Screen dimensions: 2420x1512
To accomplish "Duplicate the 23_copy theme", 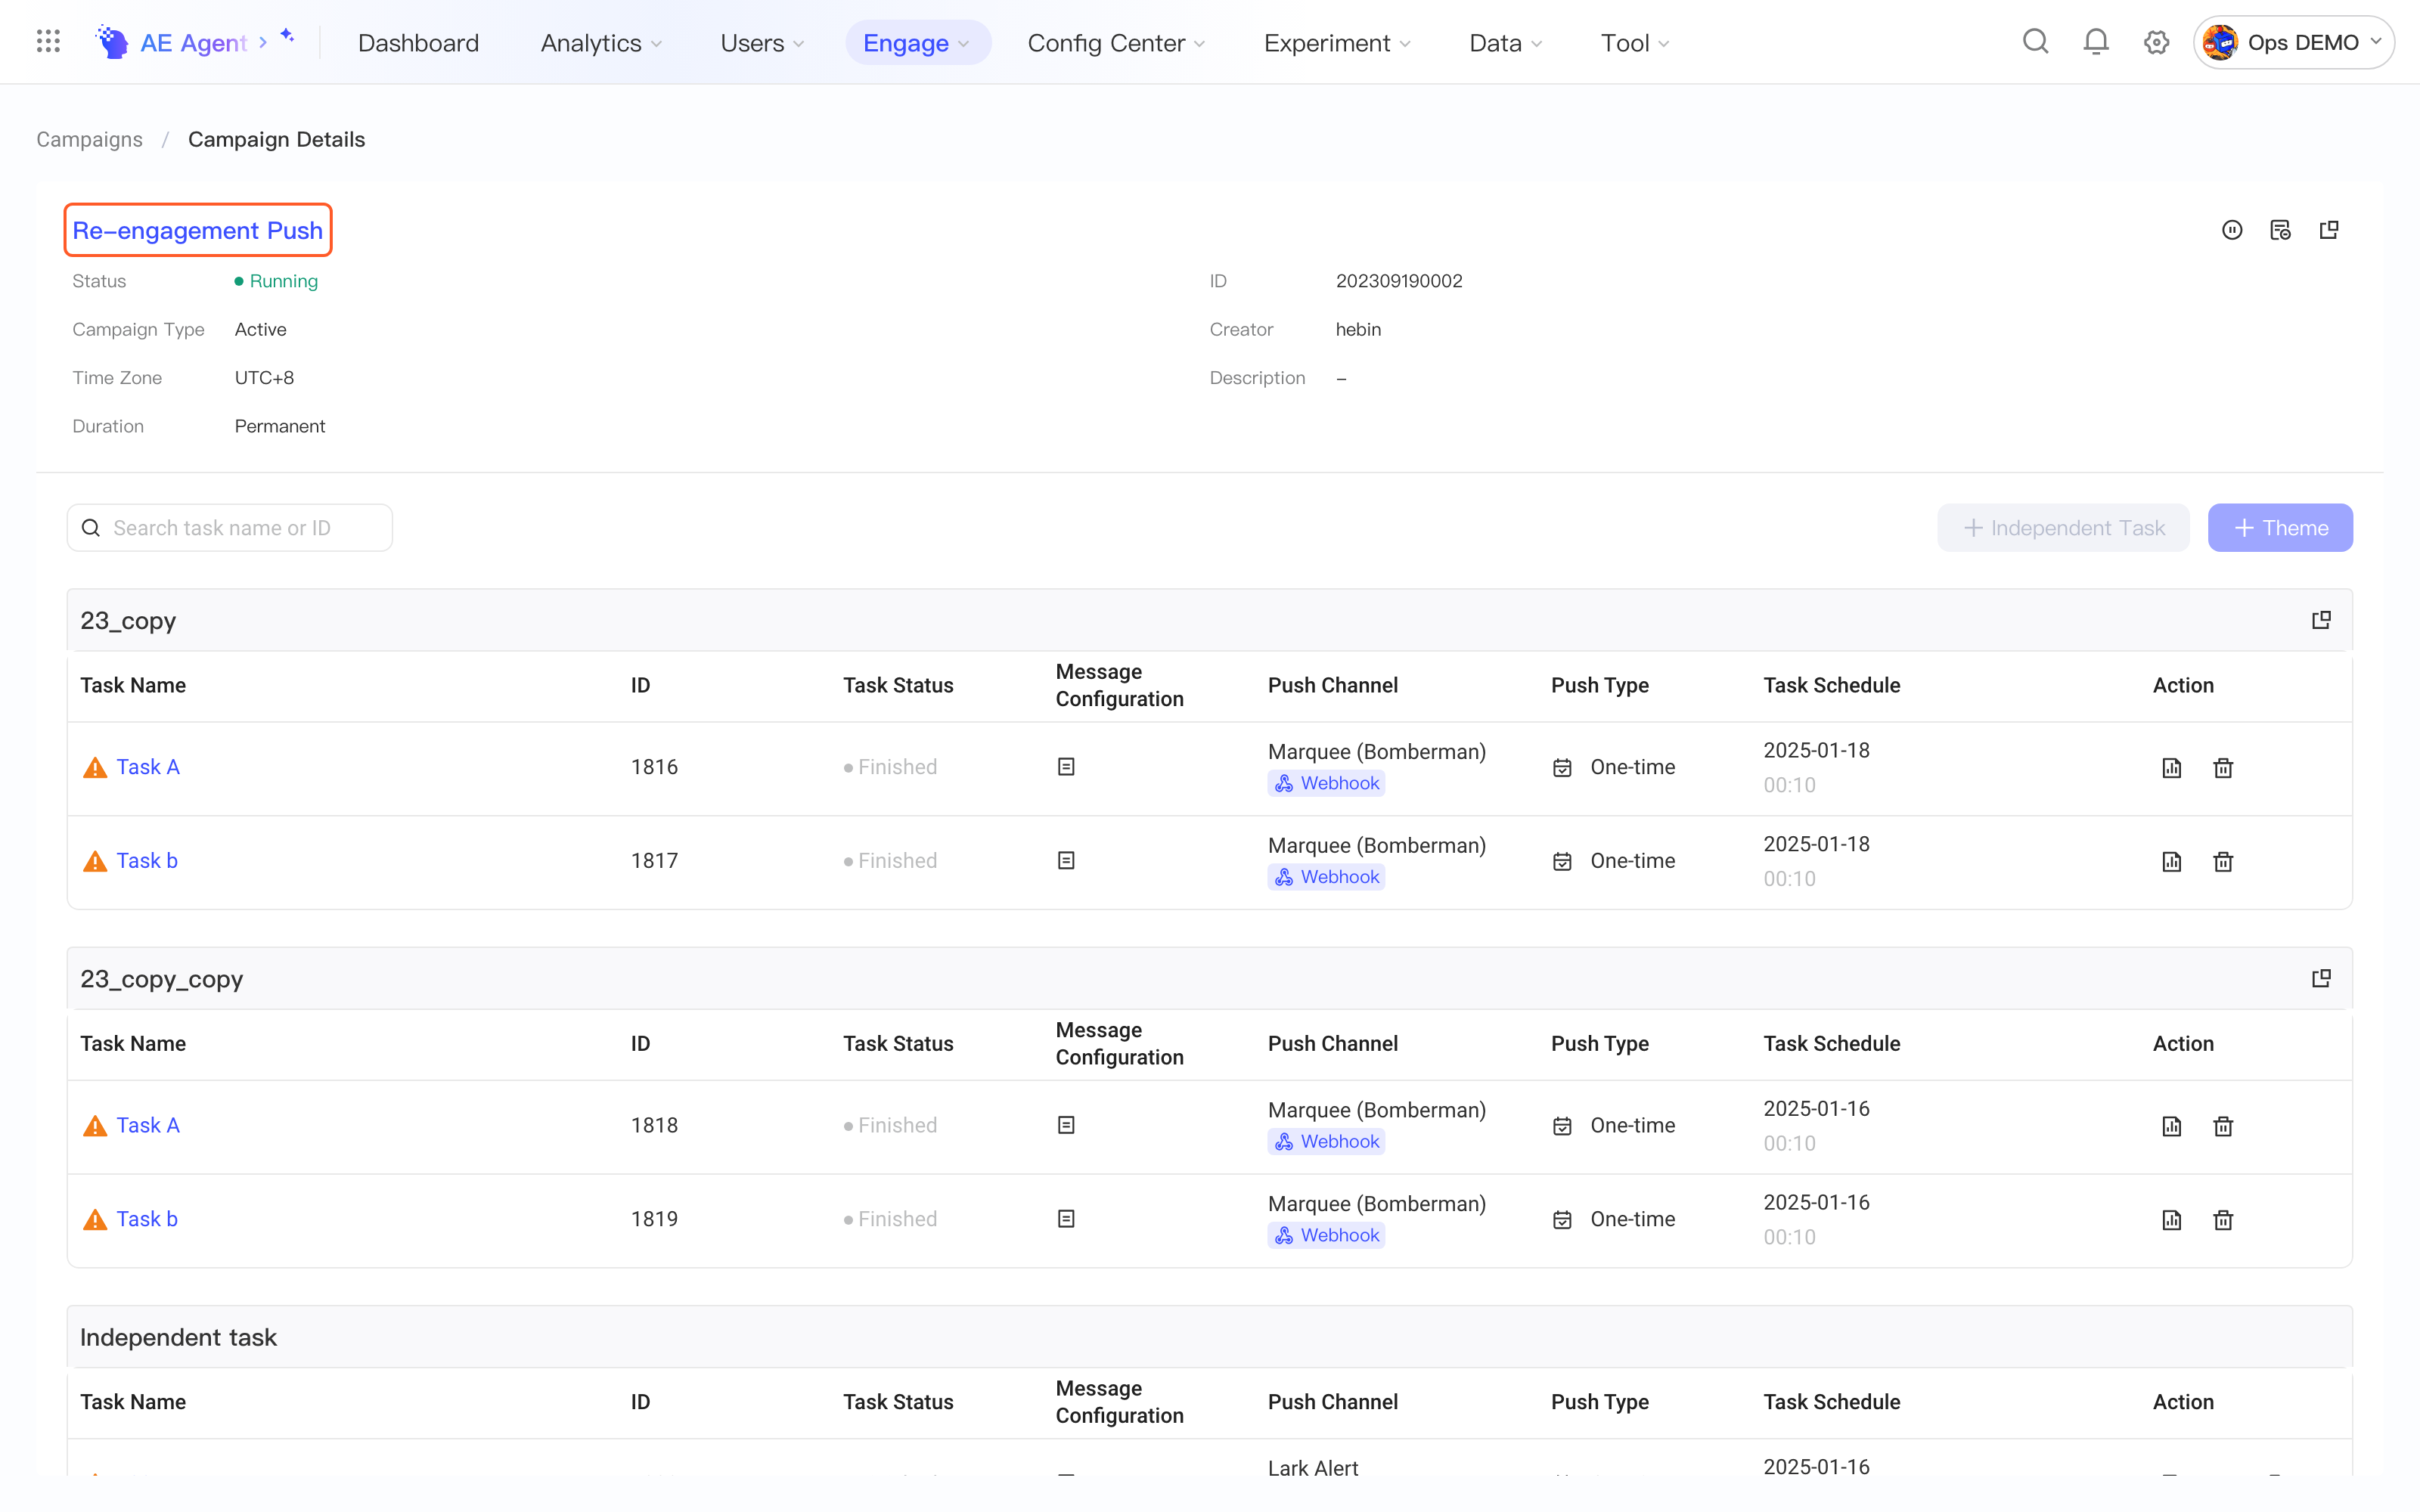I will pyautogui.click(x=2321, y=620).
